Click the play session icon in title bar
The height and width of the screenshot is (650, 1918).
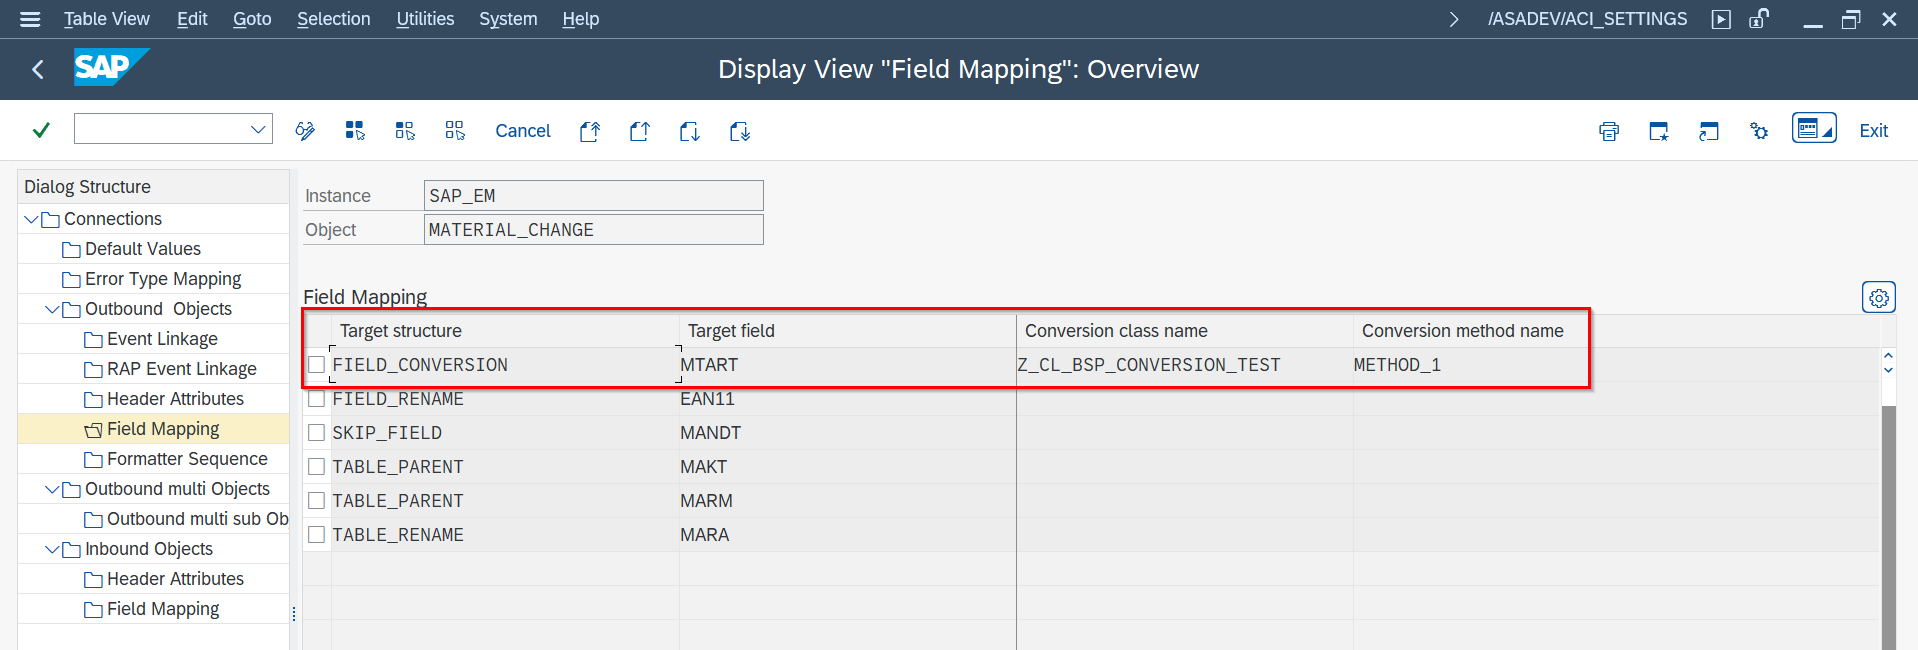[x=1721, y=19]
